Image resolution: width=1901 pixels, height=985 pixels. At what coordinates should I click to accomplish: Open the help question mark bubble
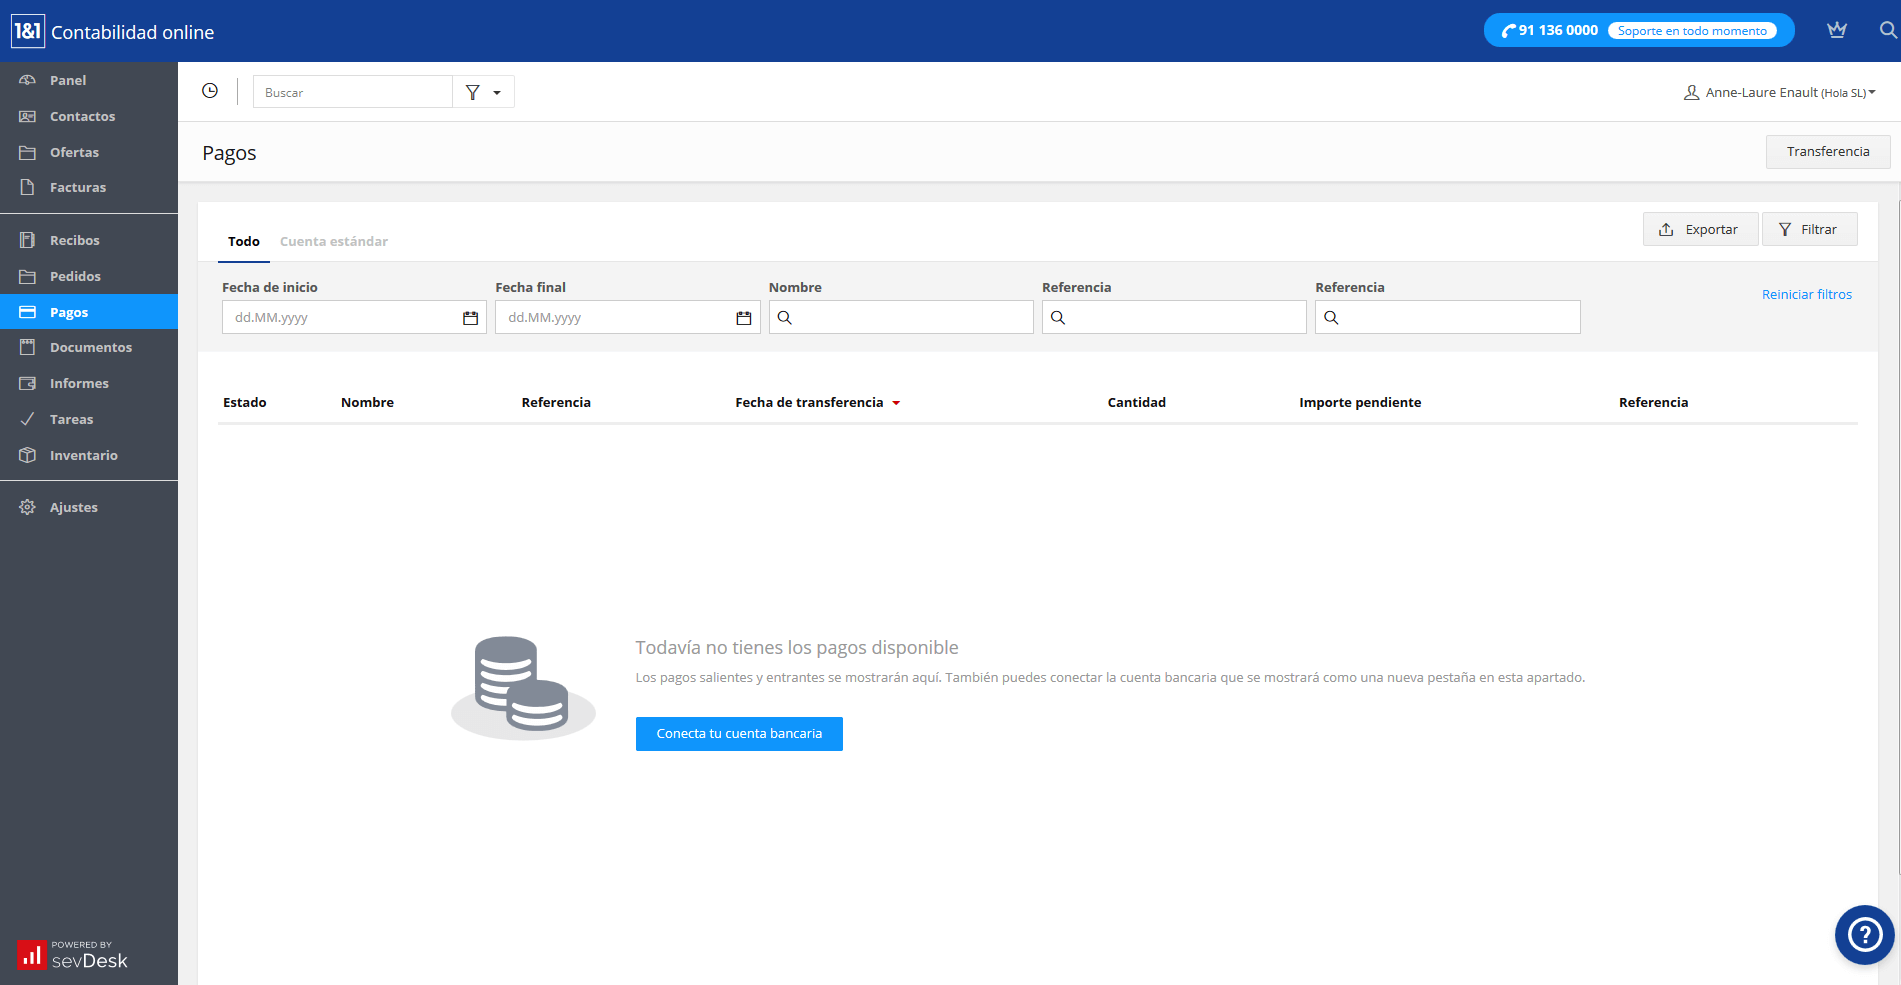click(1864, 935)
